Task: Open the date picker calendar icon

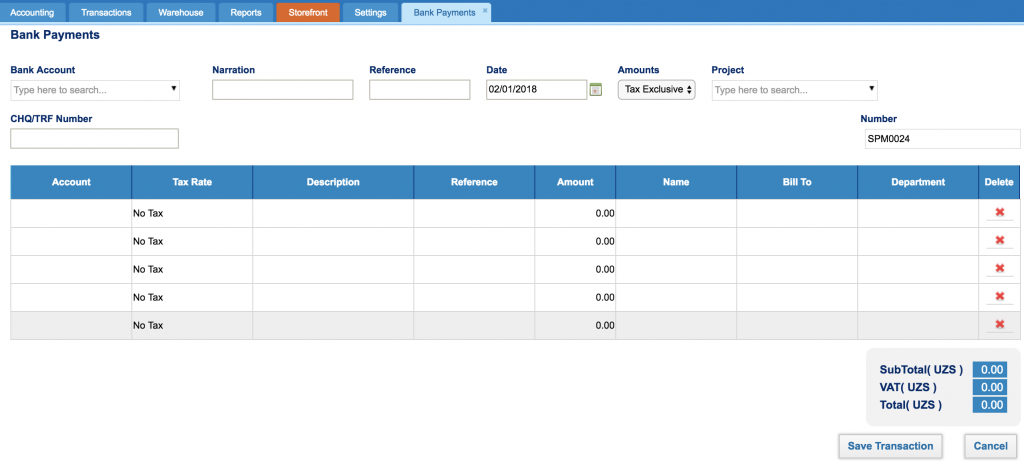Action: (x=595, y=89)
